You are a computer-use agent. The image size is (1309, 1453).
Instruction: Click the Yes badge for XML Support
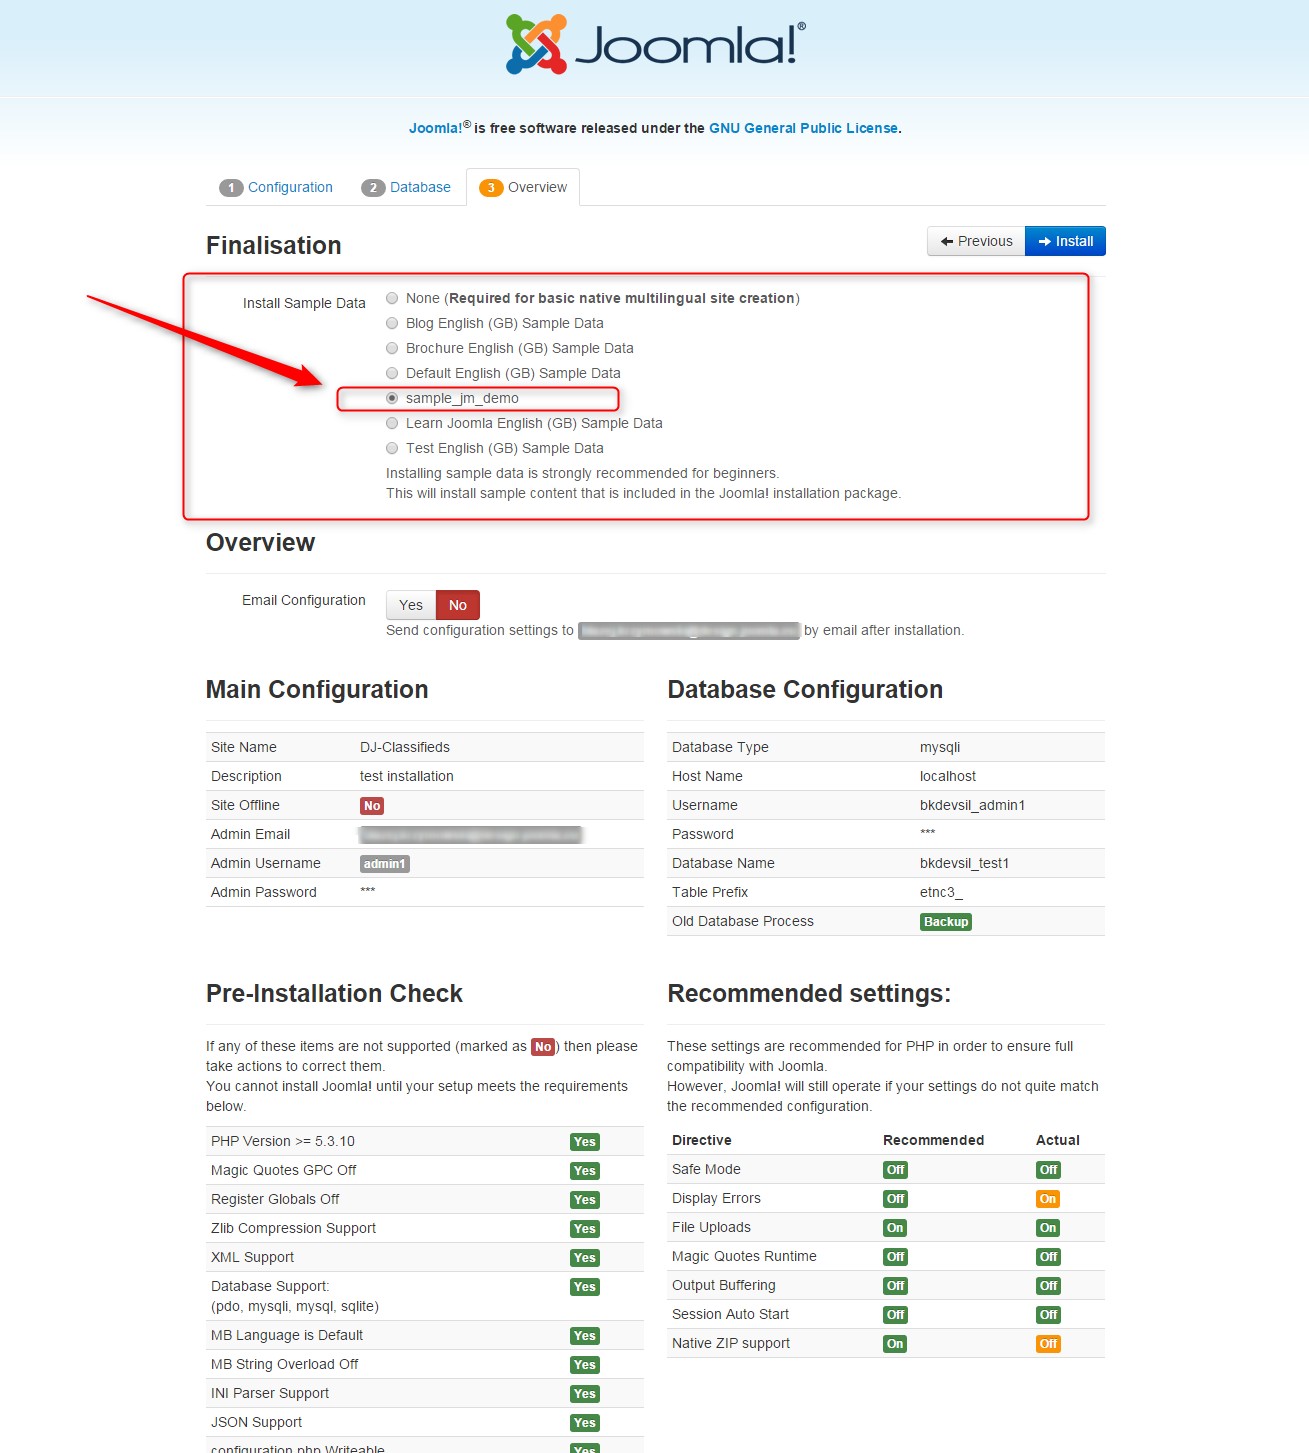coord(585,1258)
